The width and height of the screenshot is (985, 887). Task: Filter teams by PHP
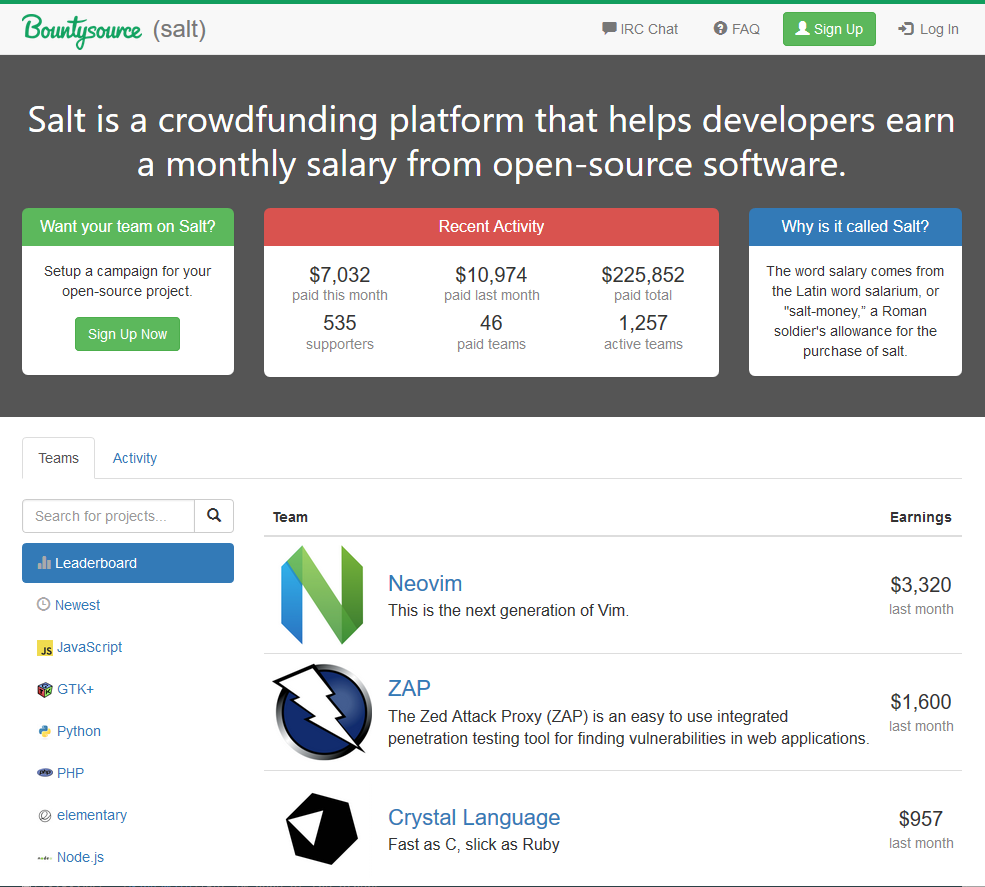click(x=60, y=773)
